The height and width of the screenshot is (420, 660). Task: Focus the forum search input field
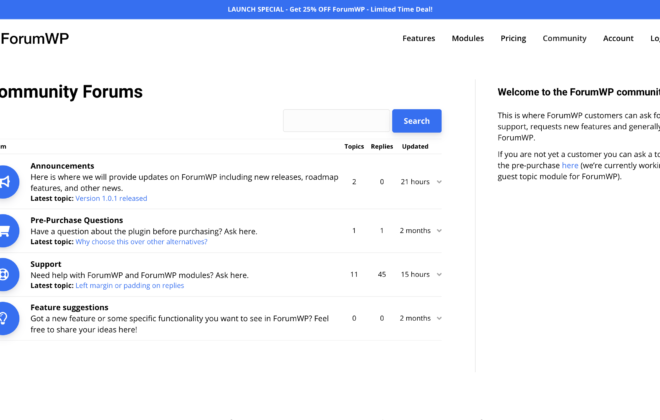tap(337, 121)
